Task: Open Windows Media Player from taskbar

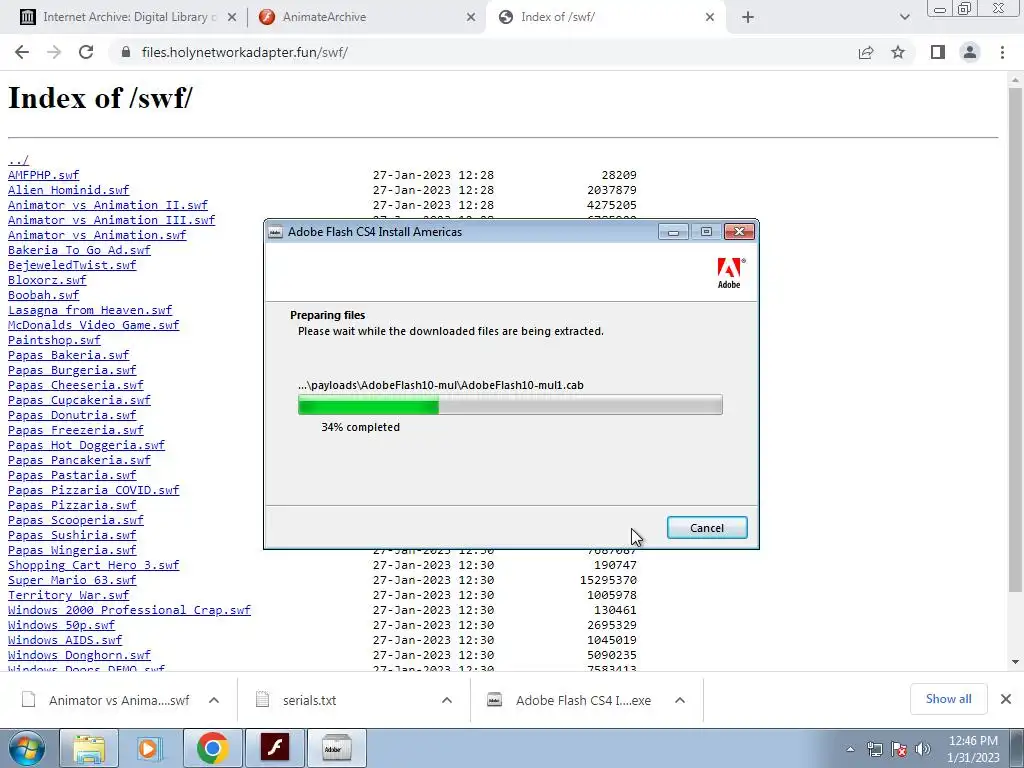Action: [x=150, y=748]
